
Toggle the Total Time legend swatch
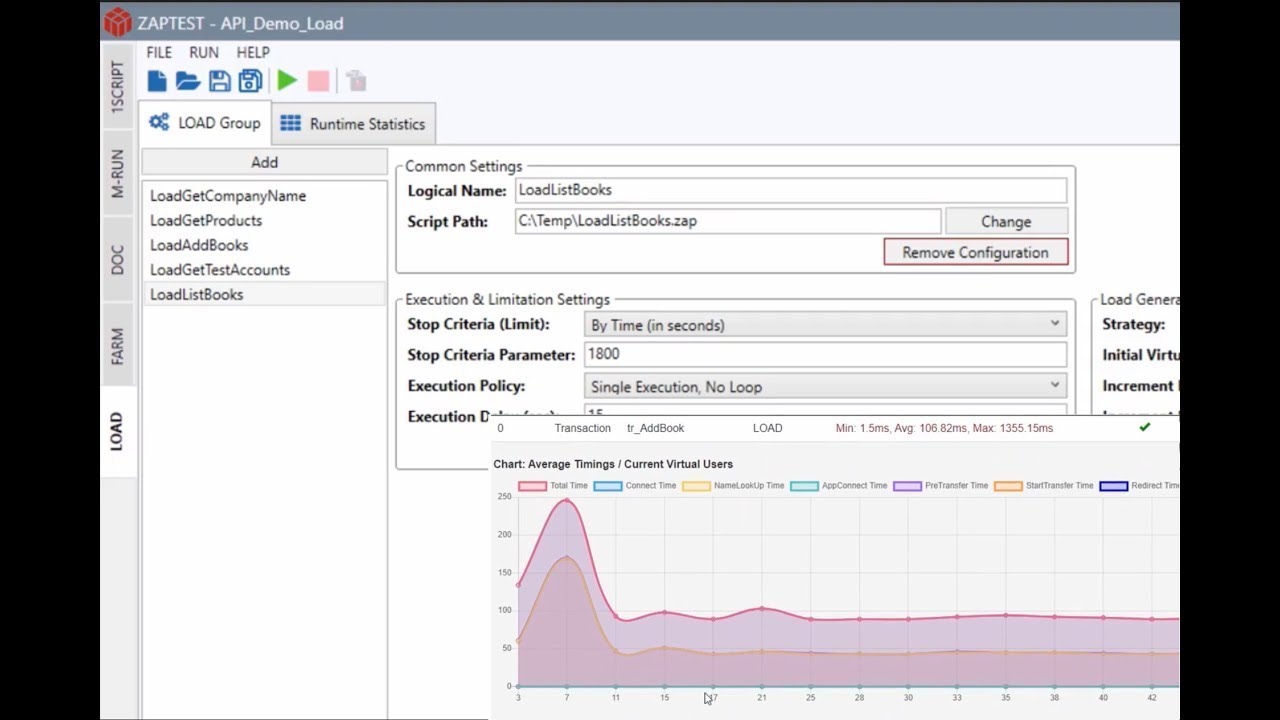[532, 486]
